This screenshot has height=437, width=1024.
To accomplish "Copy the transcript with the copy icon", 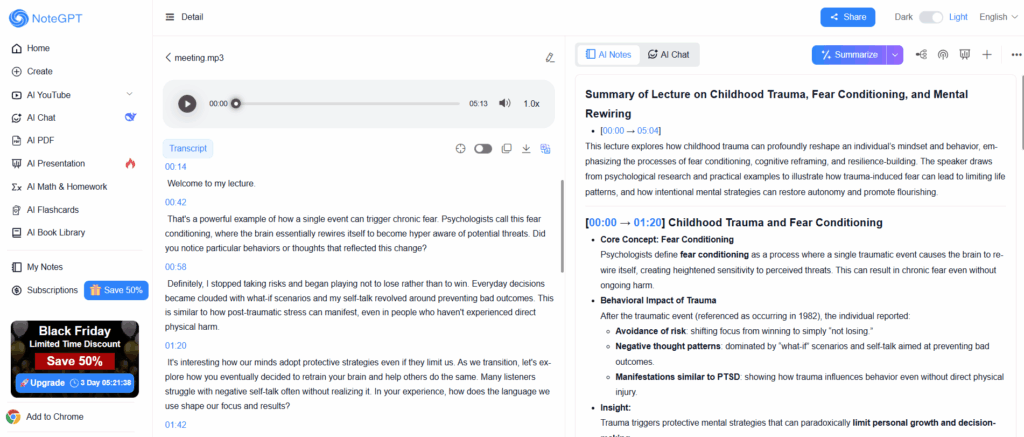I will 506,149.
